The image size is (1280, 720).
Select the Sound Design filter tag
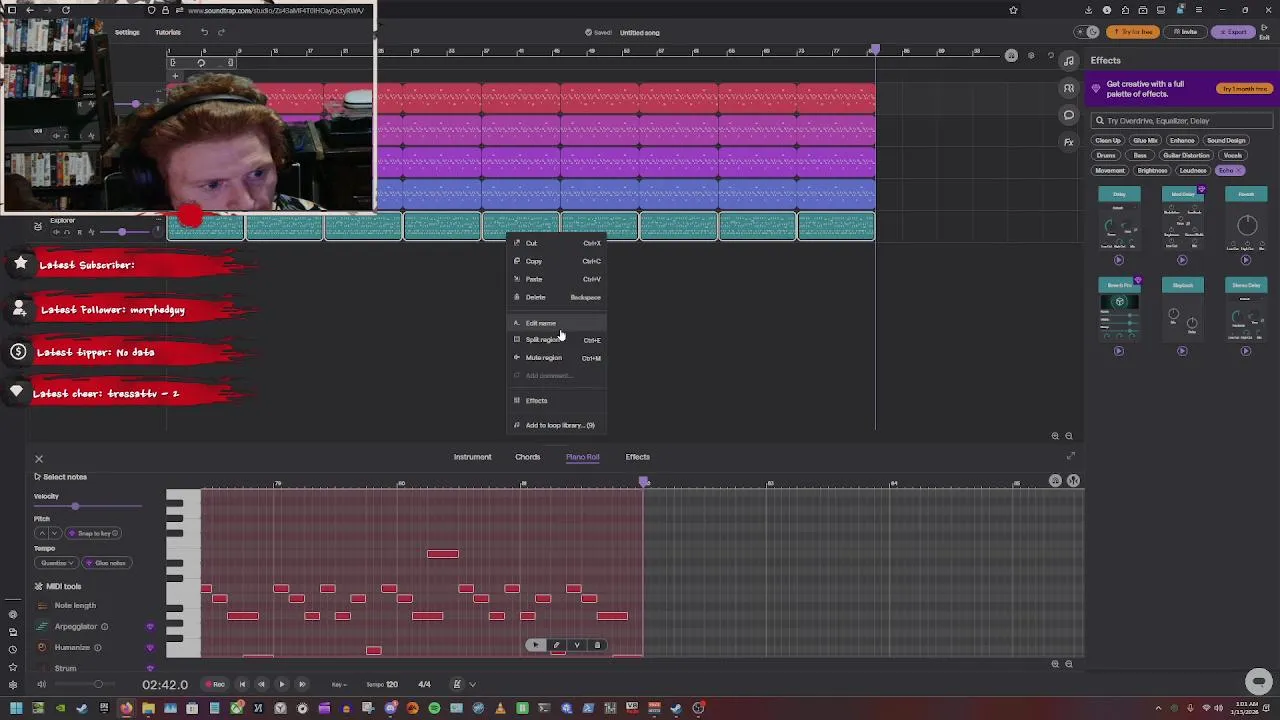(x=1225, y=141)
